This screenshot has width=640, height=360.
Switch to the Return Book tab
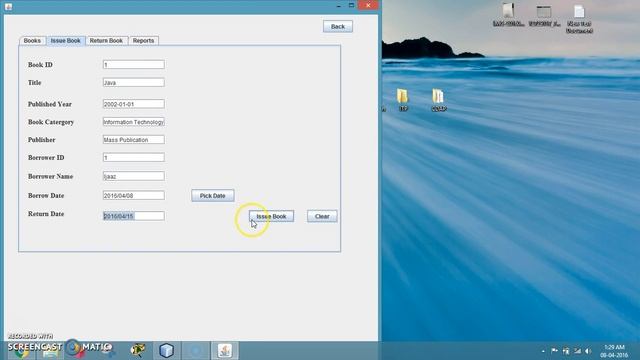tap(106, 41)
